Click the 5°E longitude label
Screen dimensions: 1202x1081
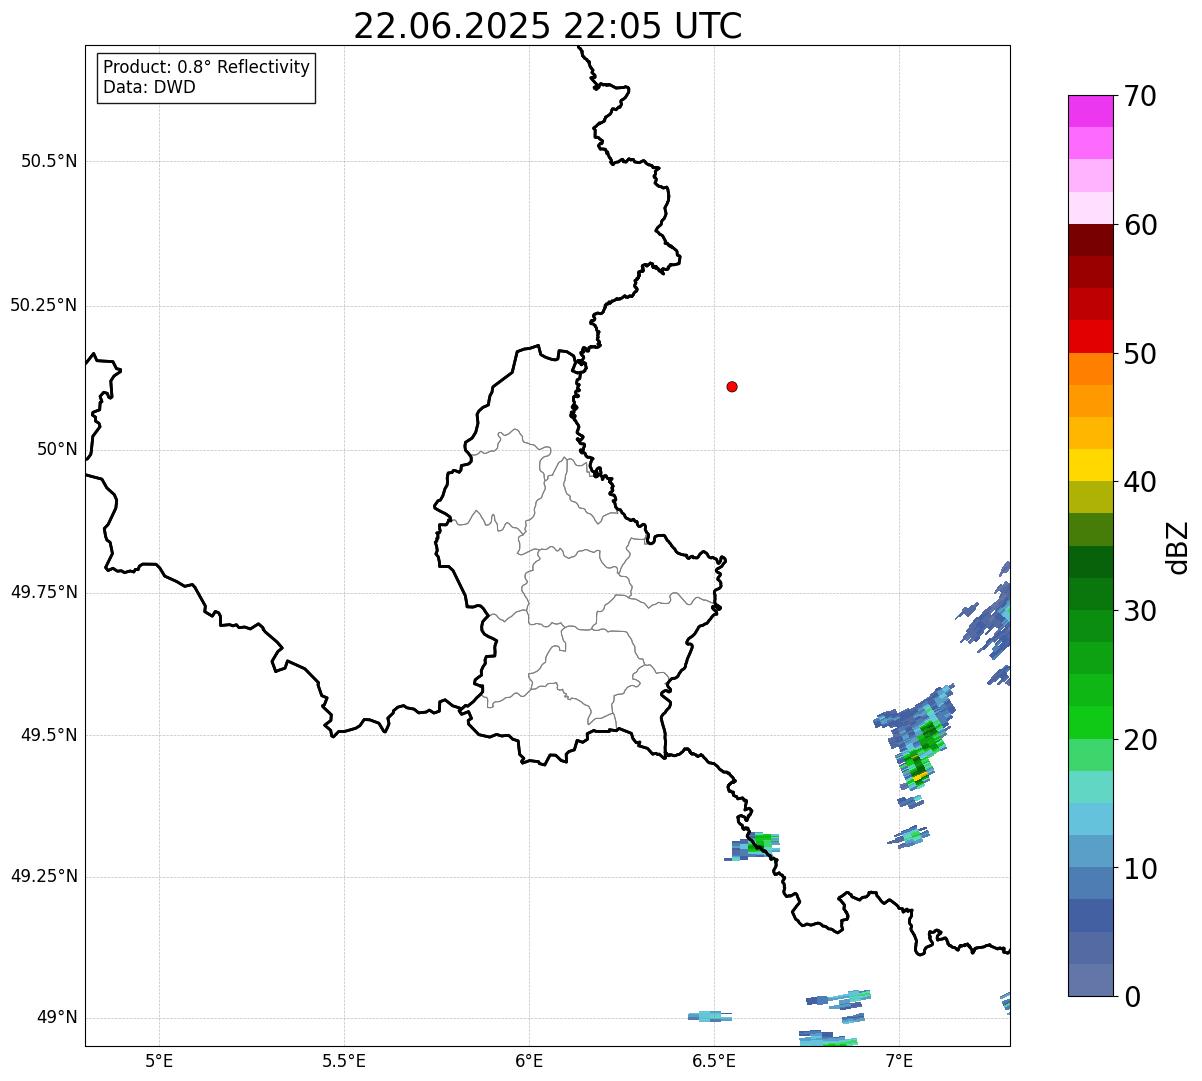click(x=159, y=1060)
